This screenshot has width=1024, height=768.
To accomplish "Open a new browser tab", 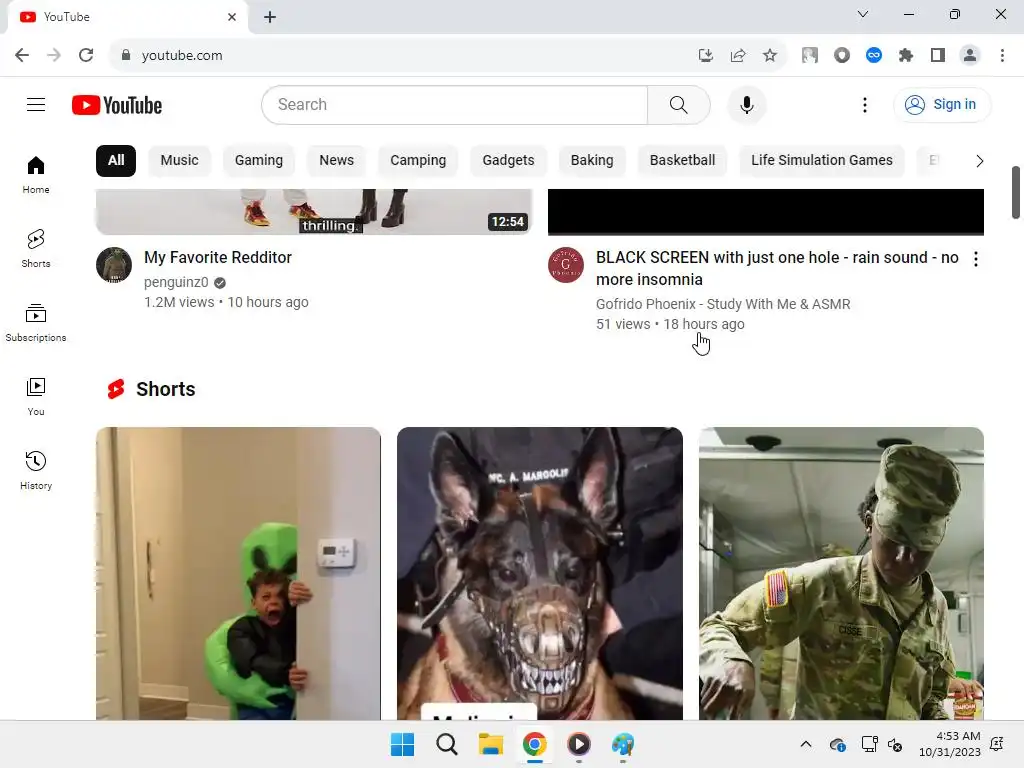I will coord(270,17).
